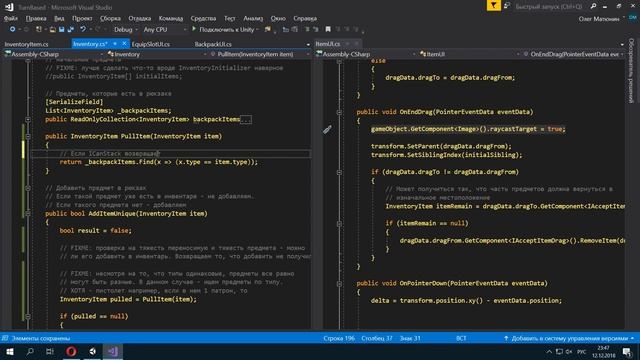Viewport: 640px width, 360px height.
Task: Open Task View on the taskbar
Action: pyautogui.click(x=50, y=351)
